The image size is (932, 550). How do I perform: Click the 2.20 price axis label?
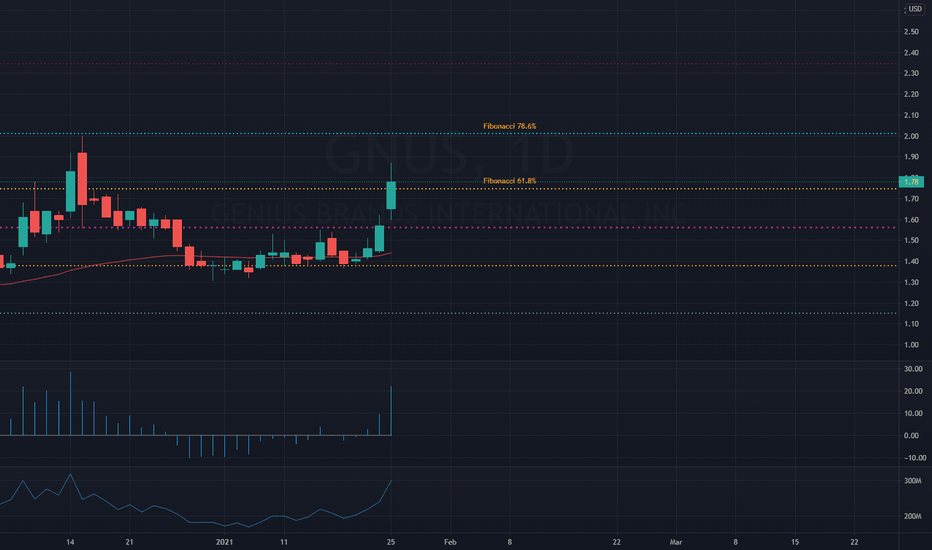click(x=911, y=94)
